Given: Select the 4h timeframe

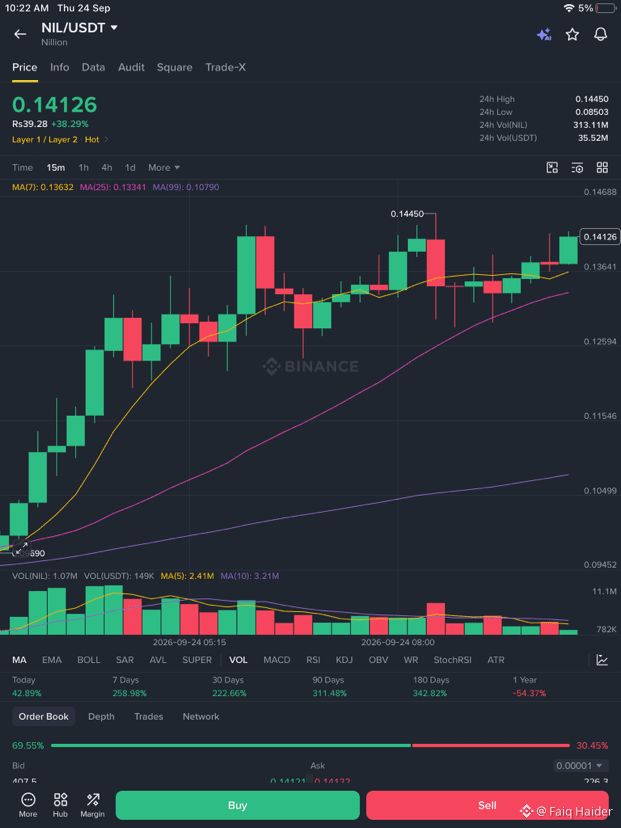Looking at the screenshot, I should click(x=107, y=167).
